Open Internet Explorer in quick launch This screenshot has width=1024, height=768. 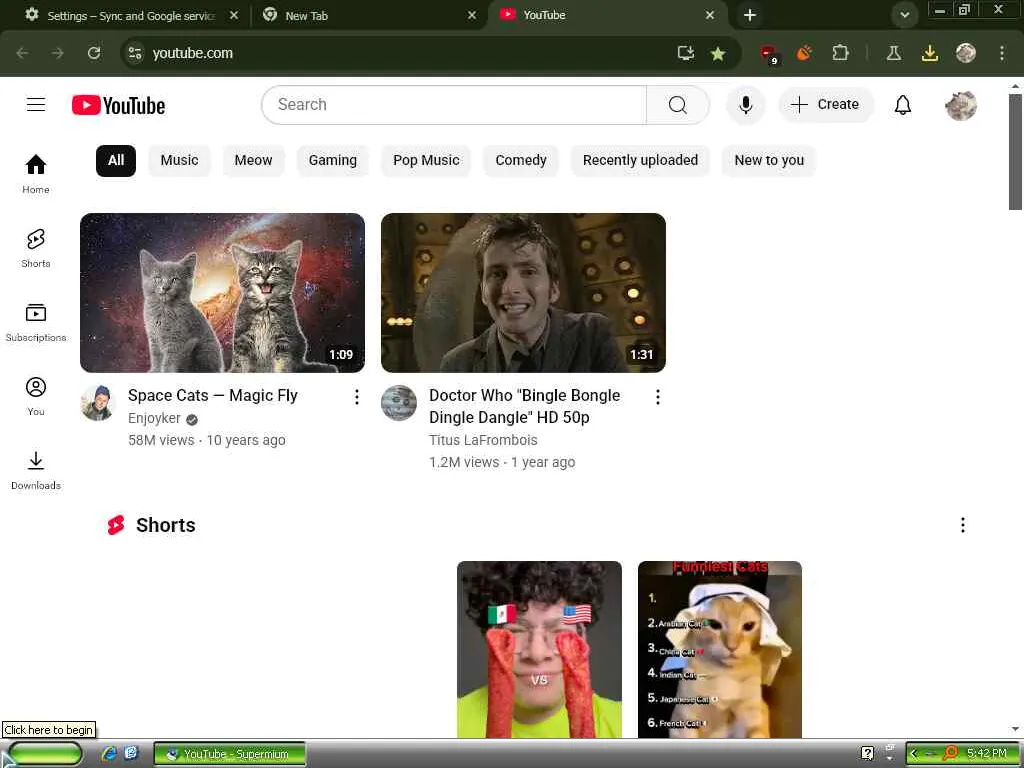pos(109,754)
